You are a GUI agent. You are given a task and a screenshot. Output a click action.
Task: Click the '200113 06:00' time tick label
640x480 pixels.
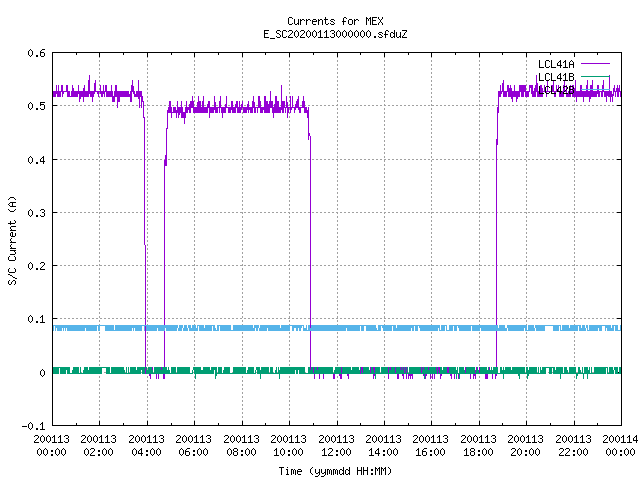193,445
